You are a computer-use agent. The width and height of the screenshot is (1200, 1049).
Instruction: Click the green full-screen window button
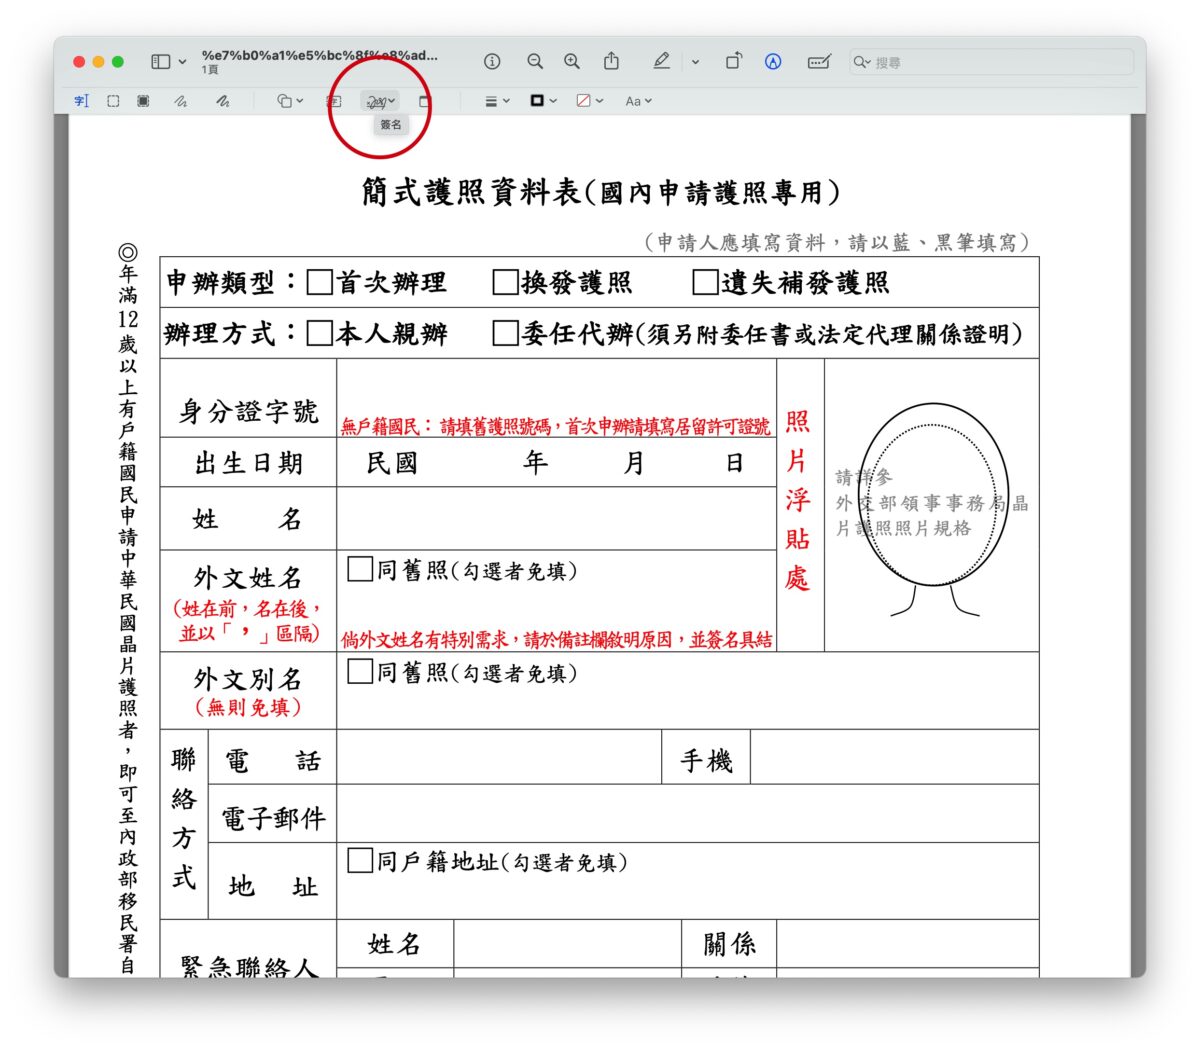point(118,62)
